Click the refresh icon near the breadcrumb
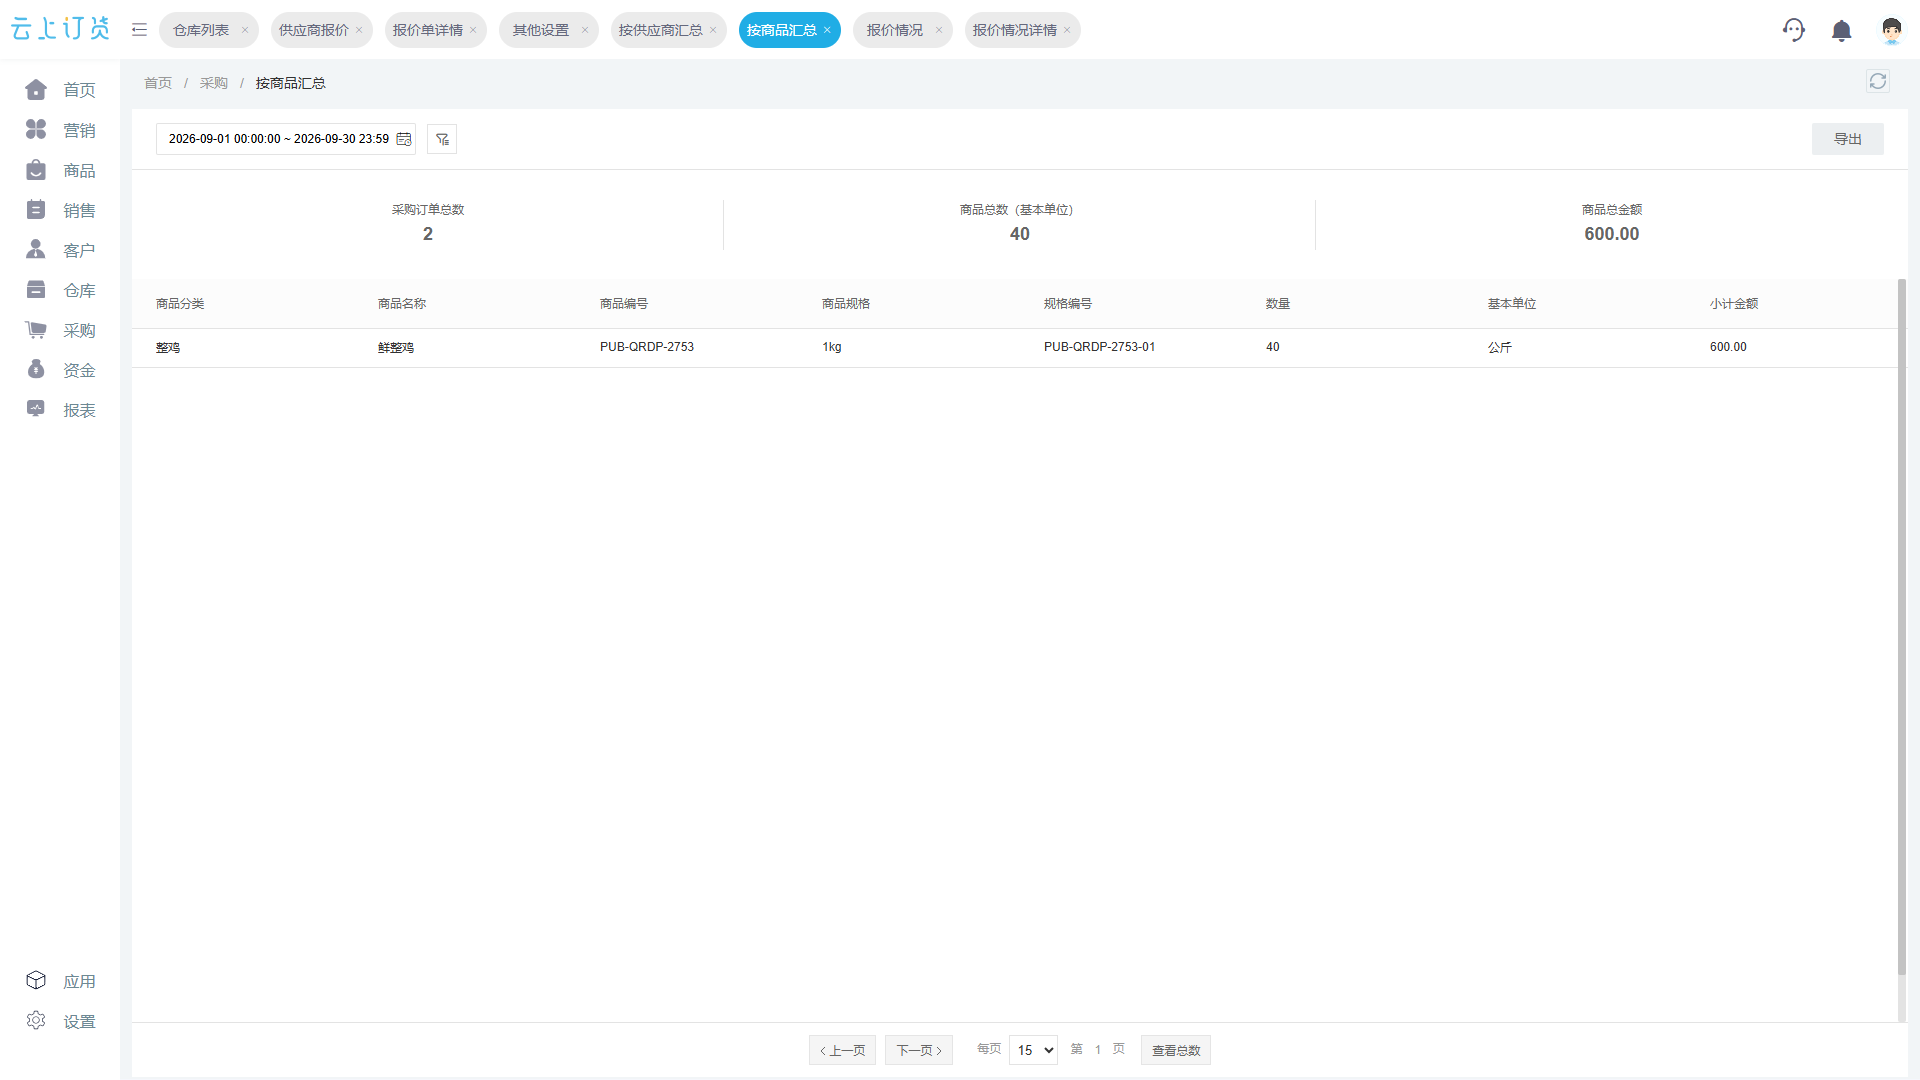The height and width of the screenshot is (1080, 1920). pyautogui.click(x=1878, y=82)
